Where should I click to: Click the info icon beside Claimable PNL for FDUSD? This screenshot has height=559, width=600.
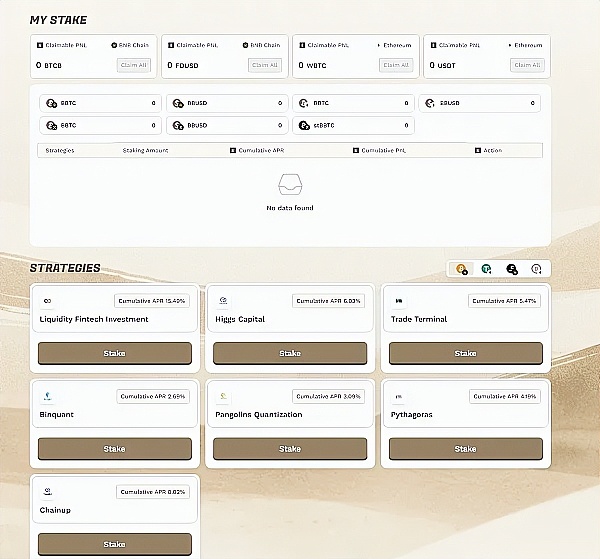click(171, 45)
